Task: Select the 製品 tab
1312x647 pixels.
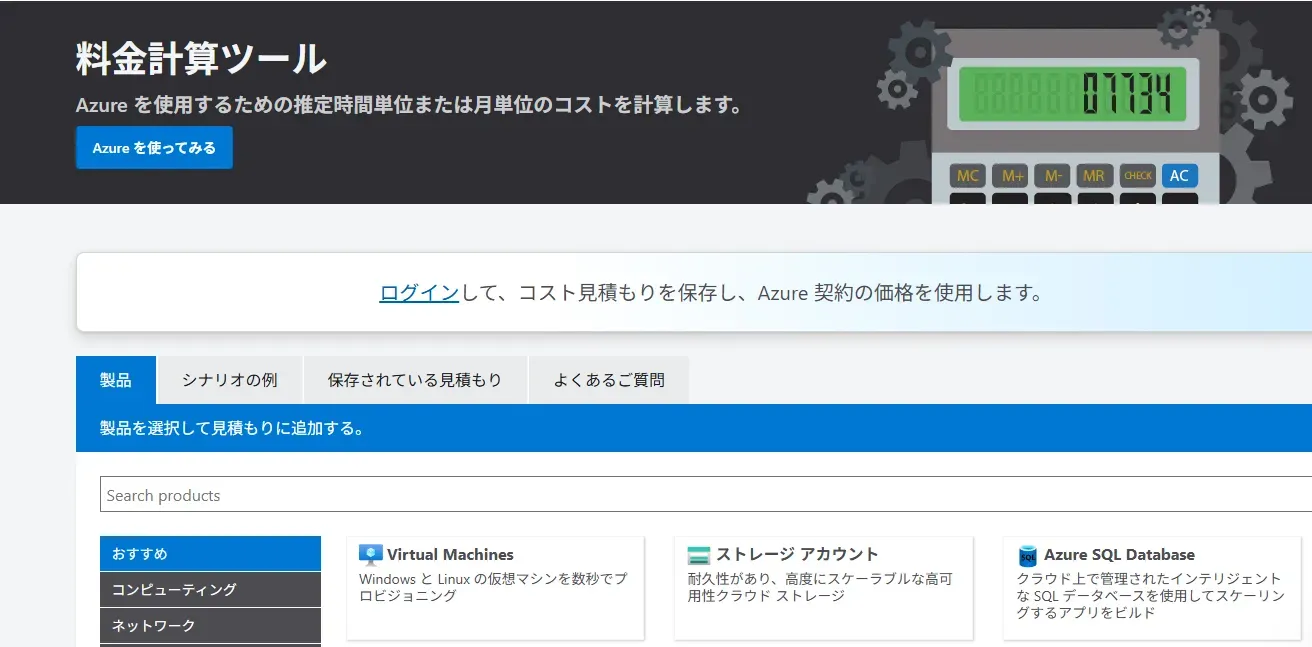Action: (x=117, y=379)
